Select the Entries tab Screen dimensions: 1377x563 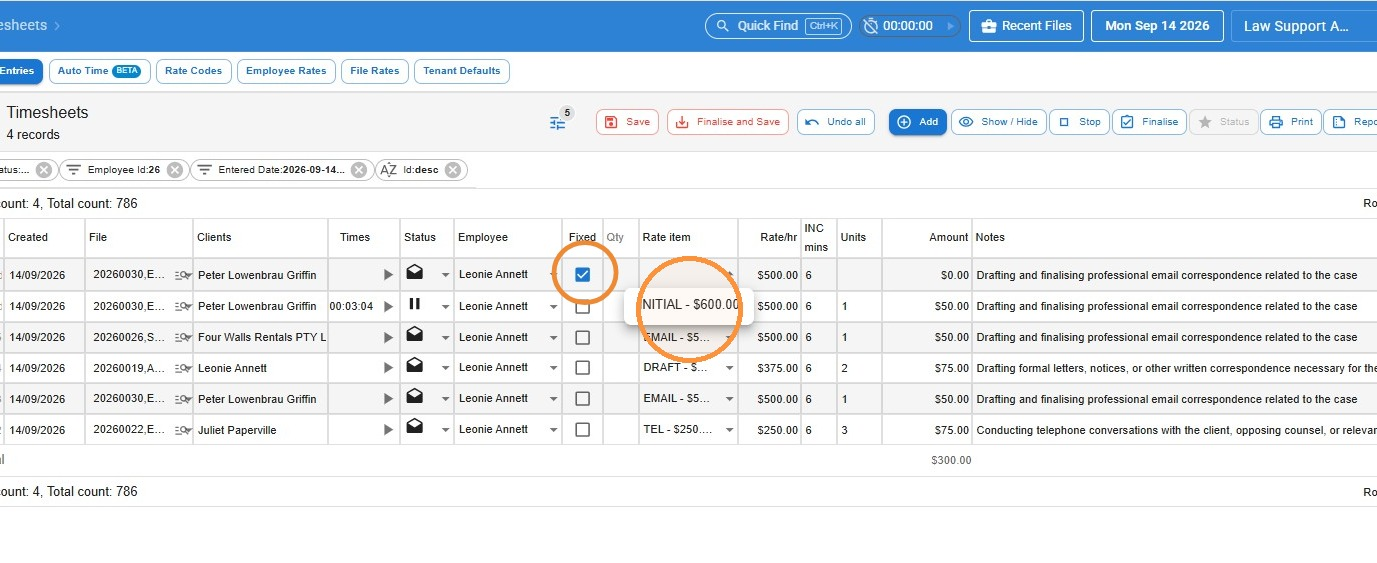(19, 71)
